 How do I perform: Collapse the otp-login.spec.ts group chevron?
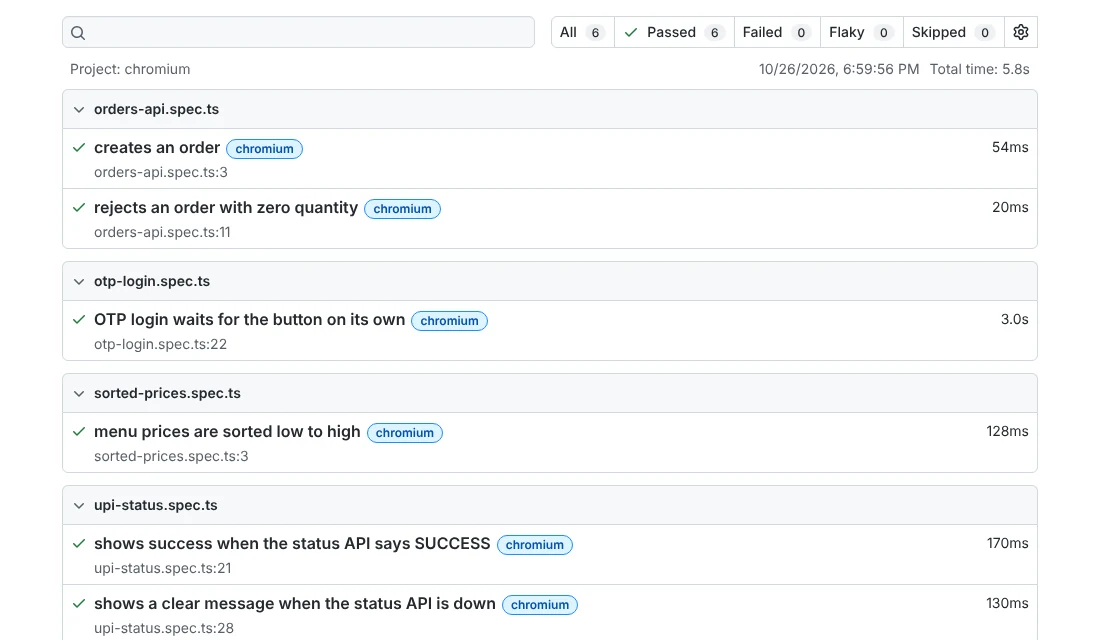point(79,281)
